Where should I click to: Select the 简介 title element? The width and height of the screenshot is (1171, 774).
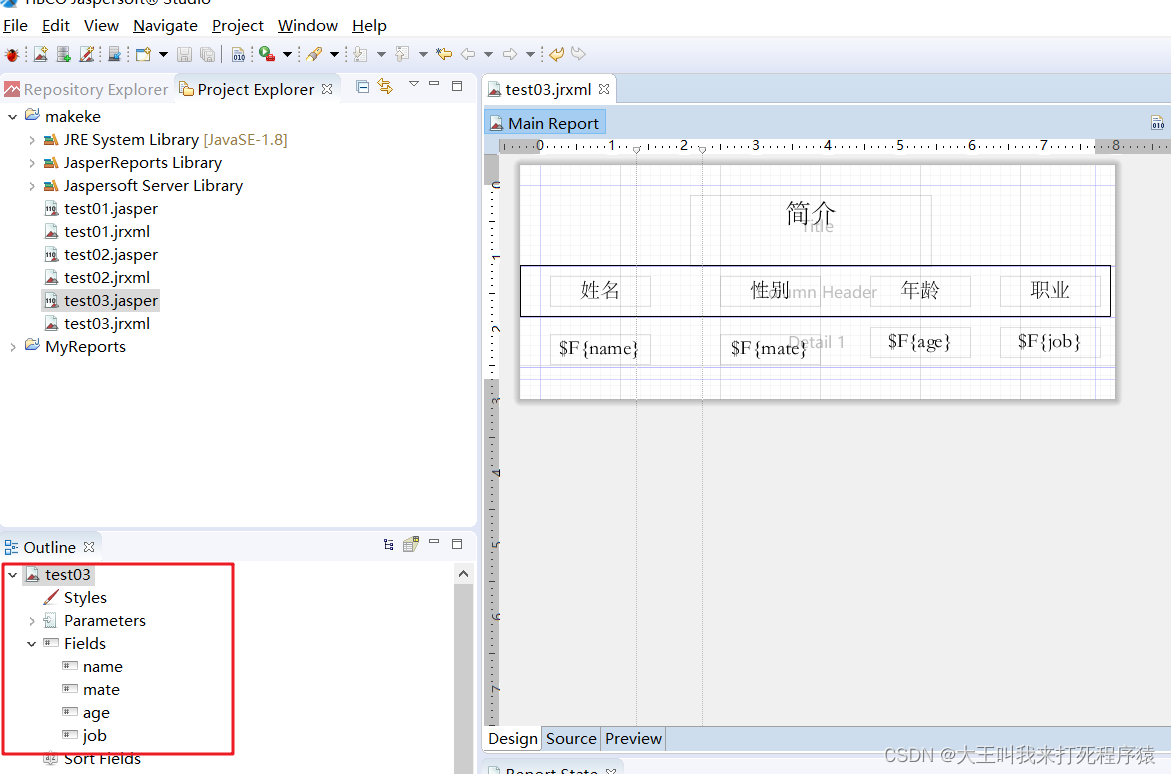coord(810,229)
